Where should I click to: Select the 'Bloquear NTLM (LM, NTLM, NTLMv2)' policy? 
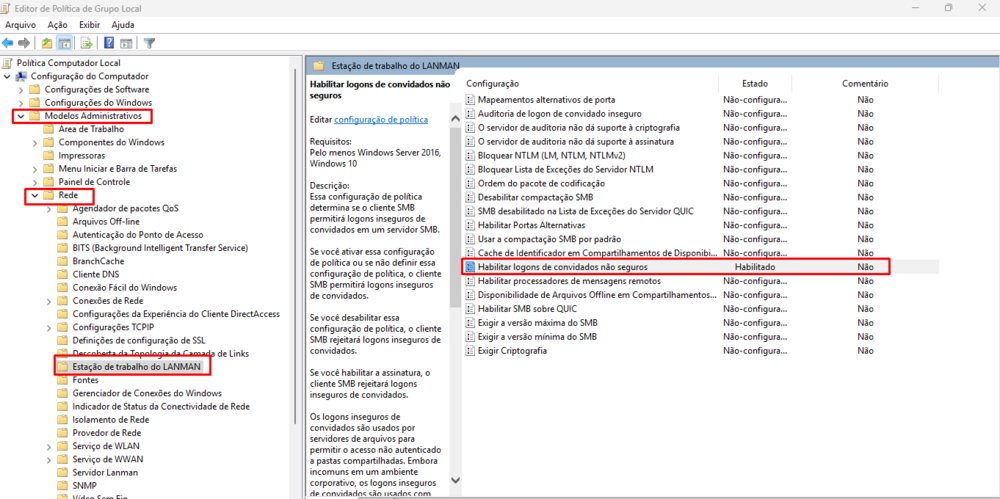coord(551,156)
